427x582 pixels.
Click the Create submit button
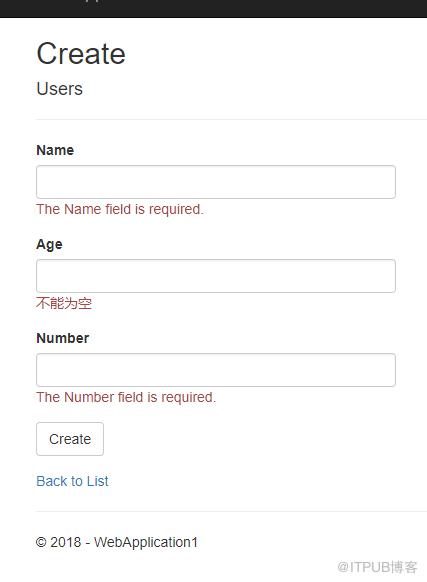[70, 439]
